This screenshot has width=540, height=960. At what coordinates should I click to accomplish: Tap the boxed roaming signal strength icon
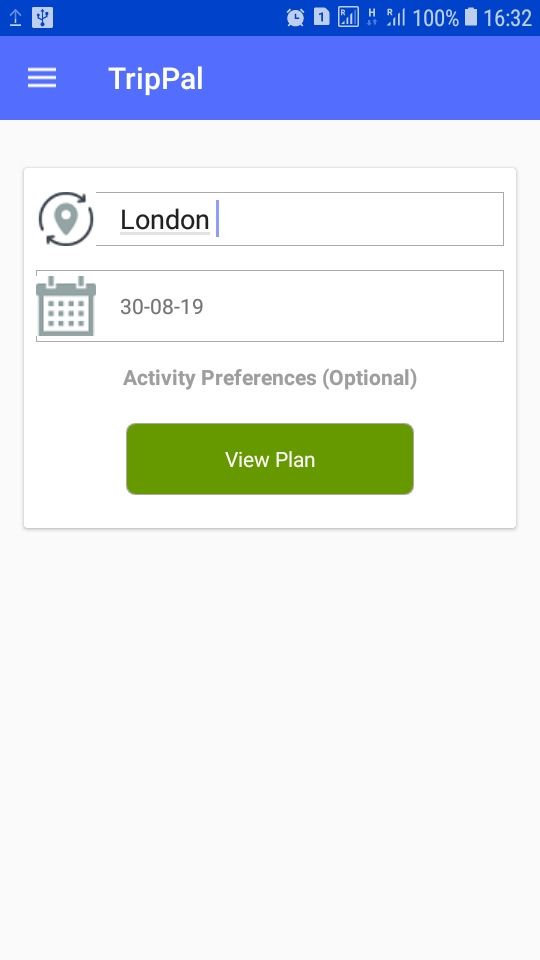pyautogui.click(x=348, y=17)
